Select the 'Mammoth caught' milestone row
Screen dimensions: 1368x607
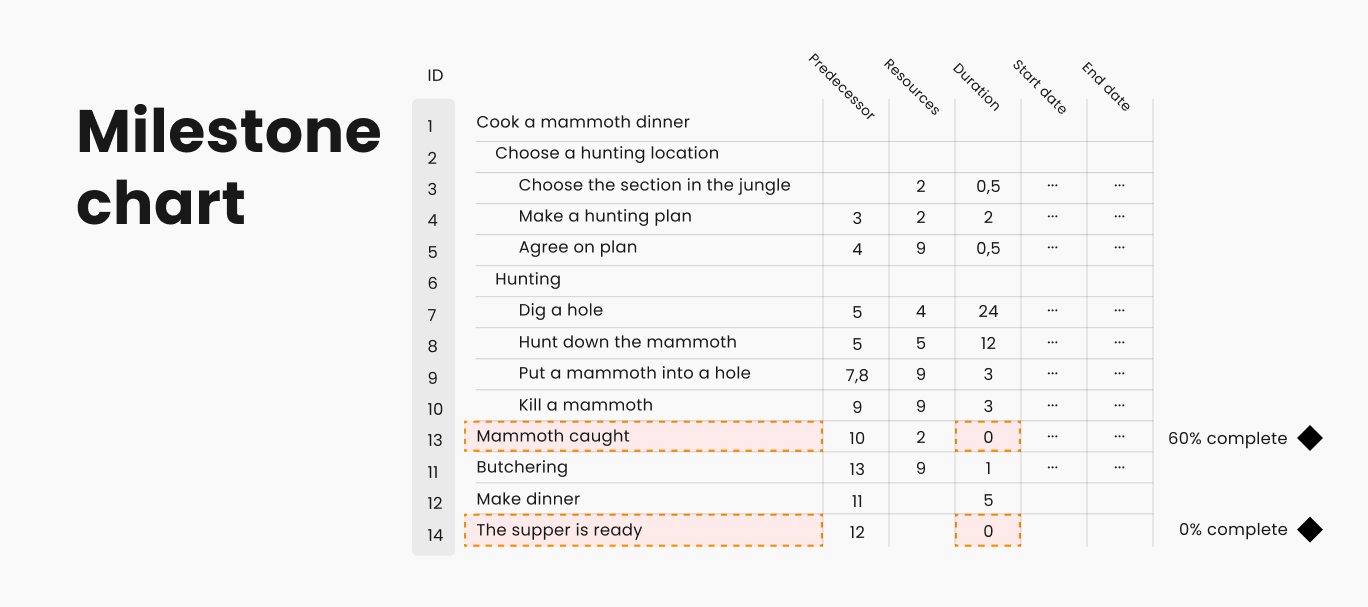553,436
